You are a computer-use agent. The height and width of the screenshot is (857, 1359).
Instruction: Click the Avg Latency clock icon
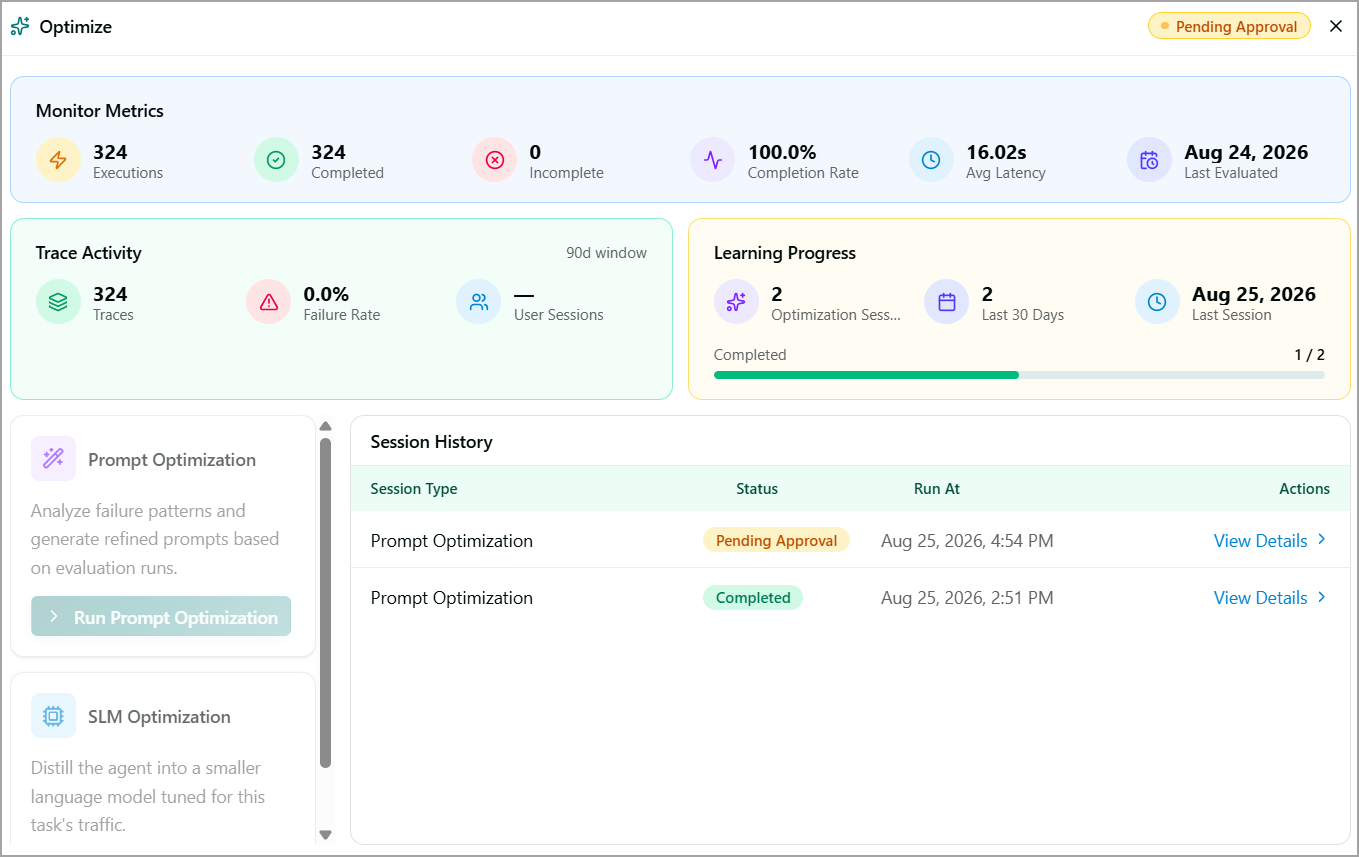pyautogui.click(x=930, y=160)
